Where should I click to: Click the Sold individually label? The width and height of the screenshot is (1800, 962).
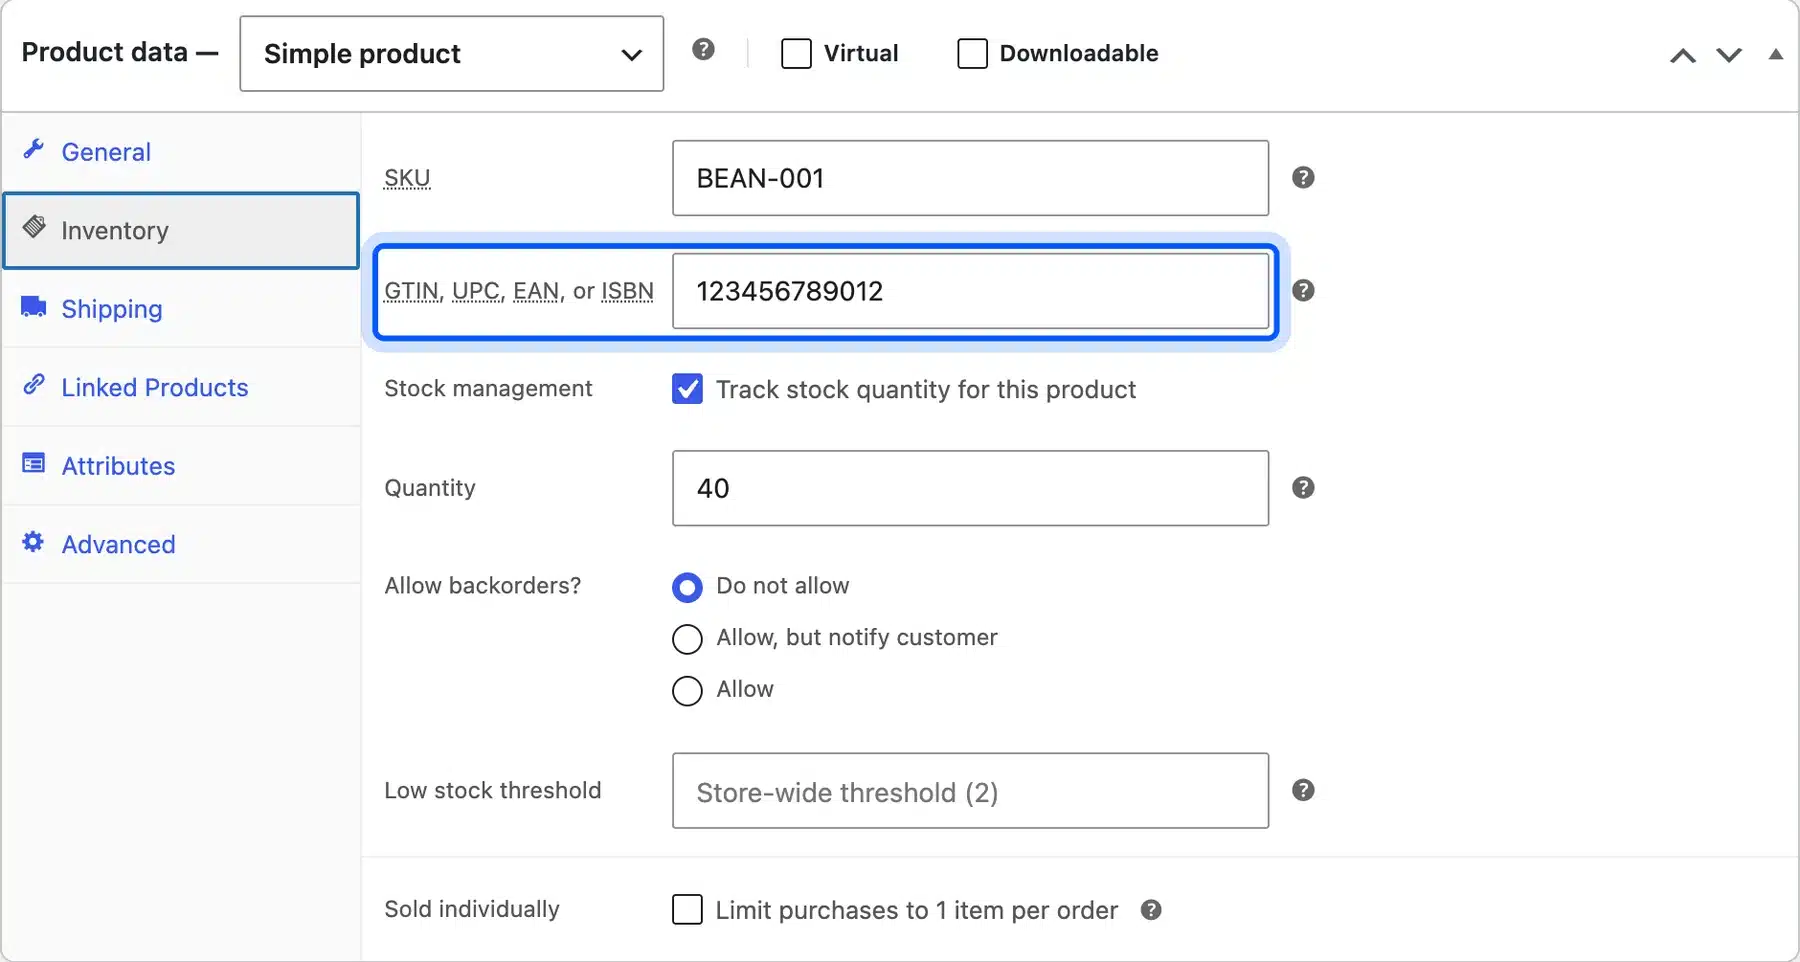click(x=472, y=909)
